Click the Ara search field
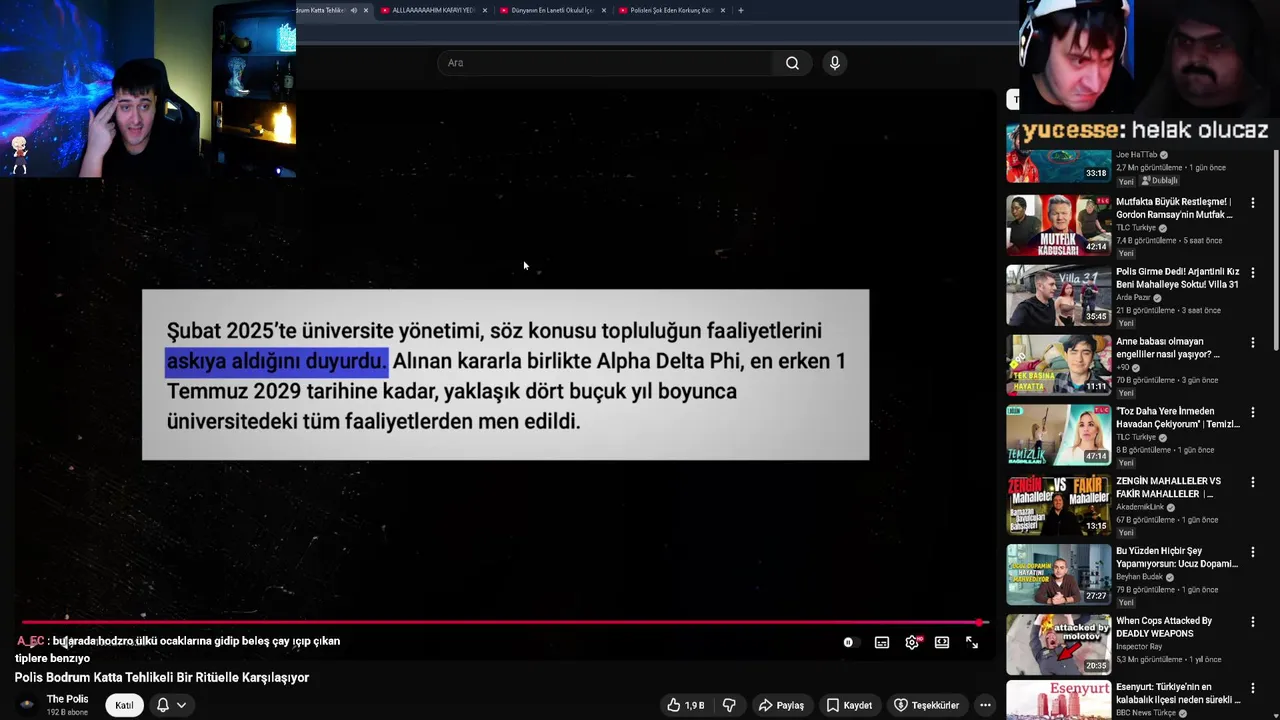Viewport: 1280px width, 720px height. point(604,63)
